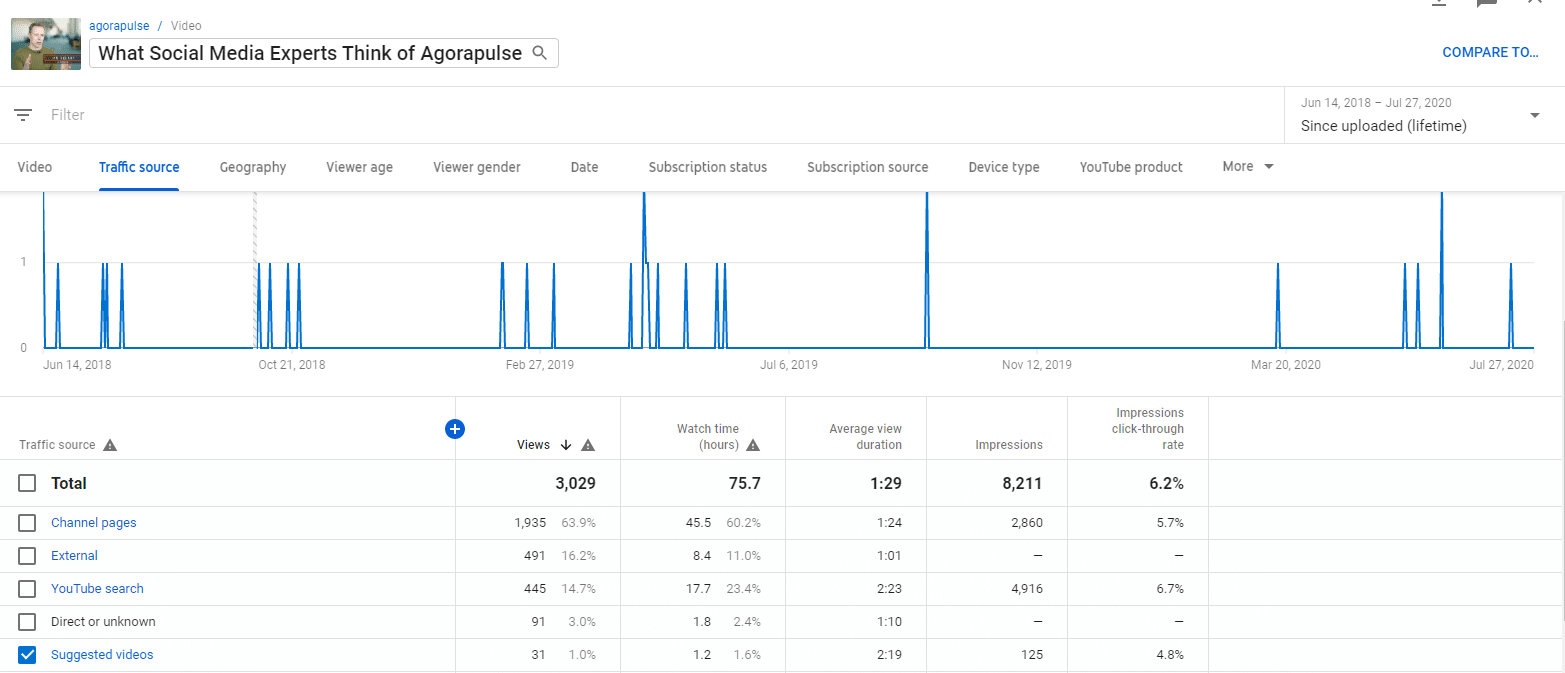The height and width of the screenshot is (673, 1565).
Task: Open the Since uploaded (lifetime) date range dropdown
Action: pos(1424,115)
